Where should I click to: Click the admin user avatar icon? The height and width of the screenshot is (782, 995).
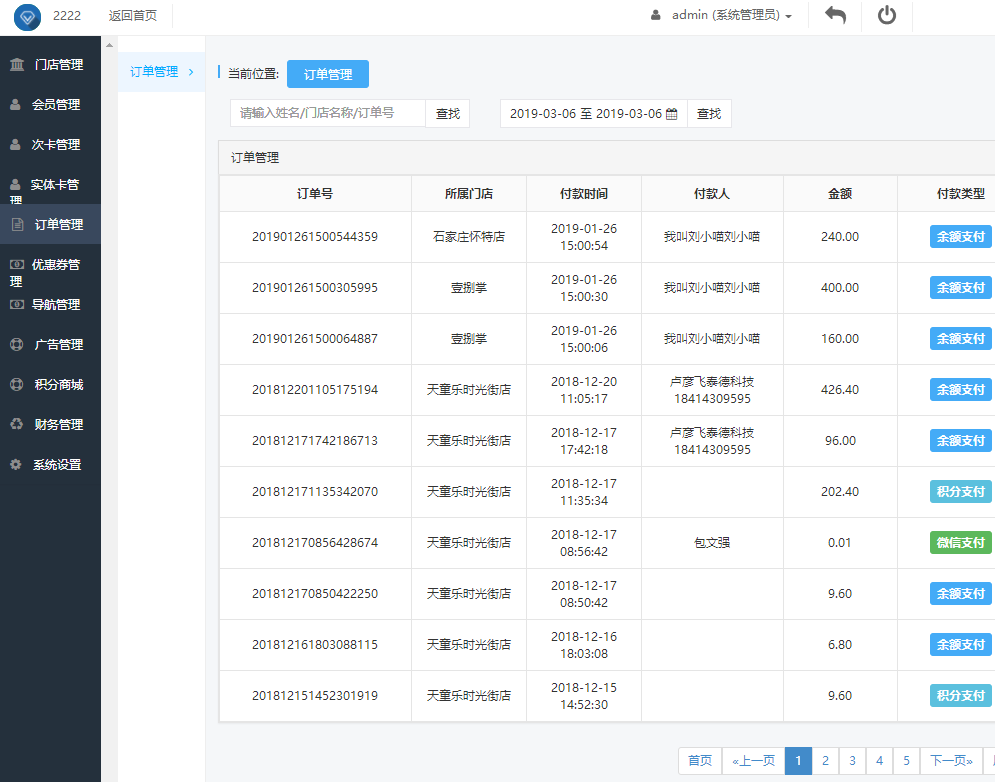[656, 15]
